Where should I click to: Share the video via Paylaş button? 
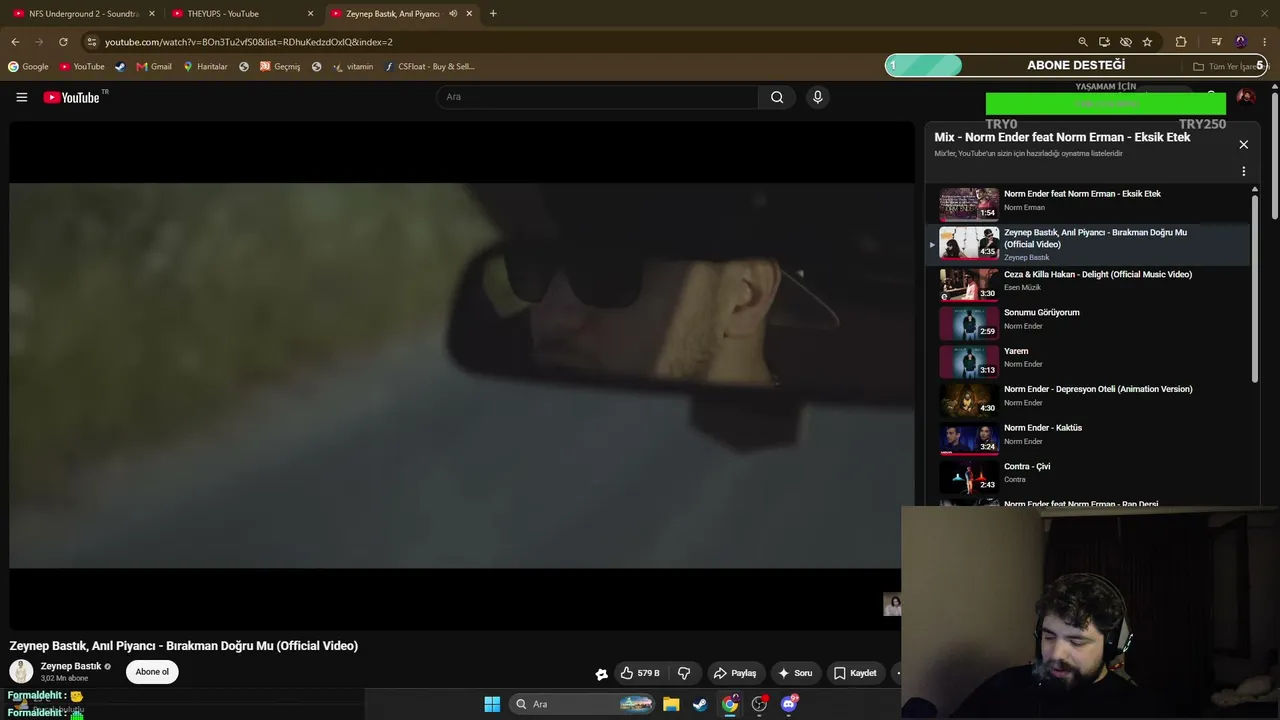735,673
